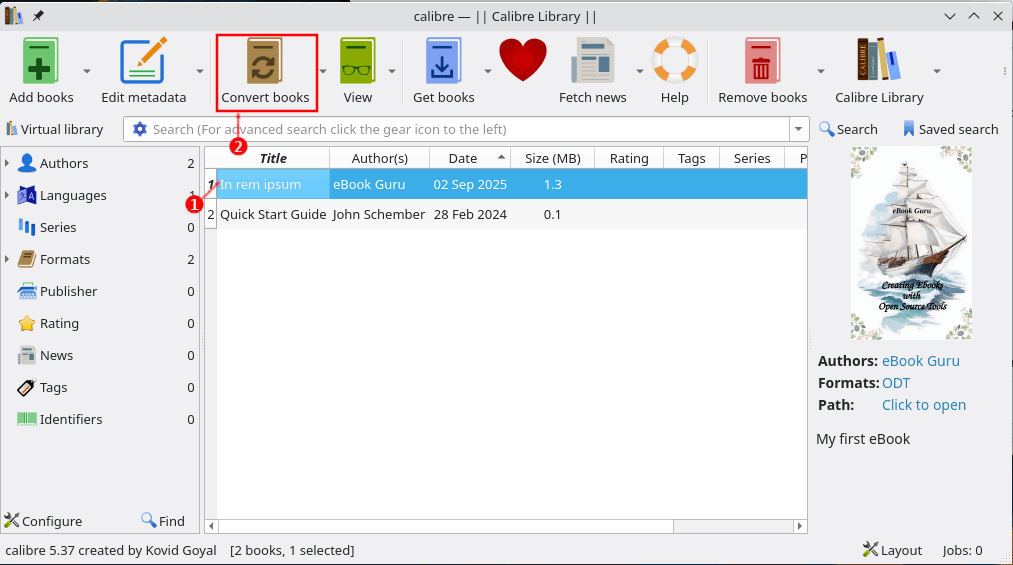Screen dimensions: 1013x565
Task: Open advanced search gear icon
Action: click(x=139, y=129)
